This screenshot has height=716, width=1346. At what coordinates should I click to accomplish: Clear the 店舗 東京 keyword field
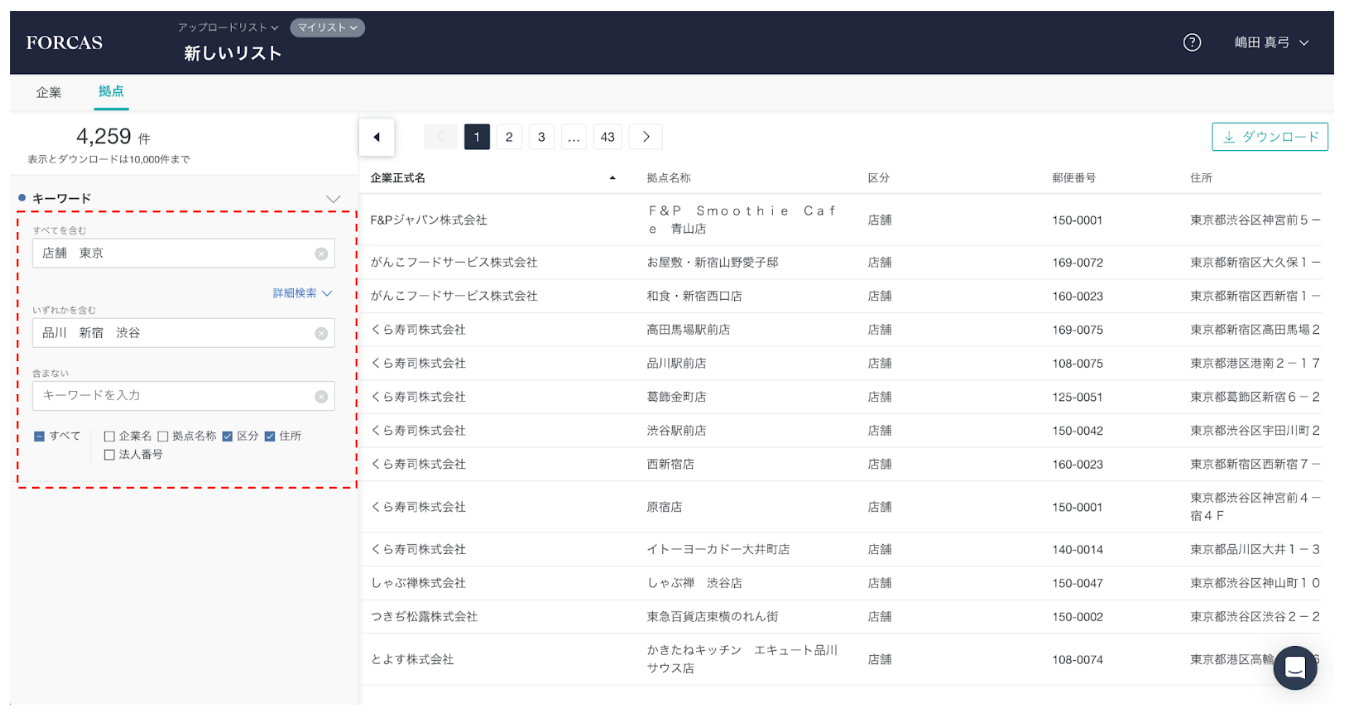[321, 254]
